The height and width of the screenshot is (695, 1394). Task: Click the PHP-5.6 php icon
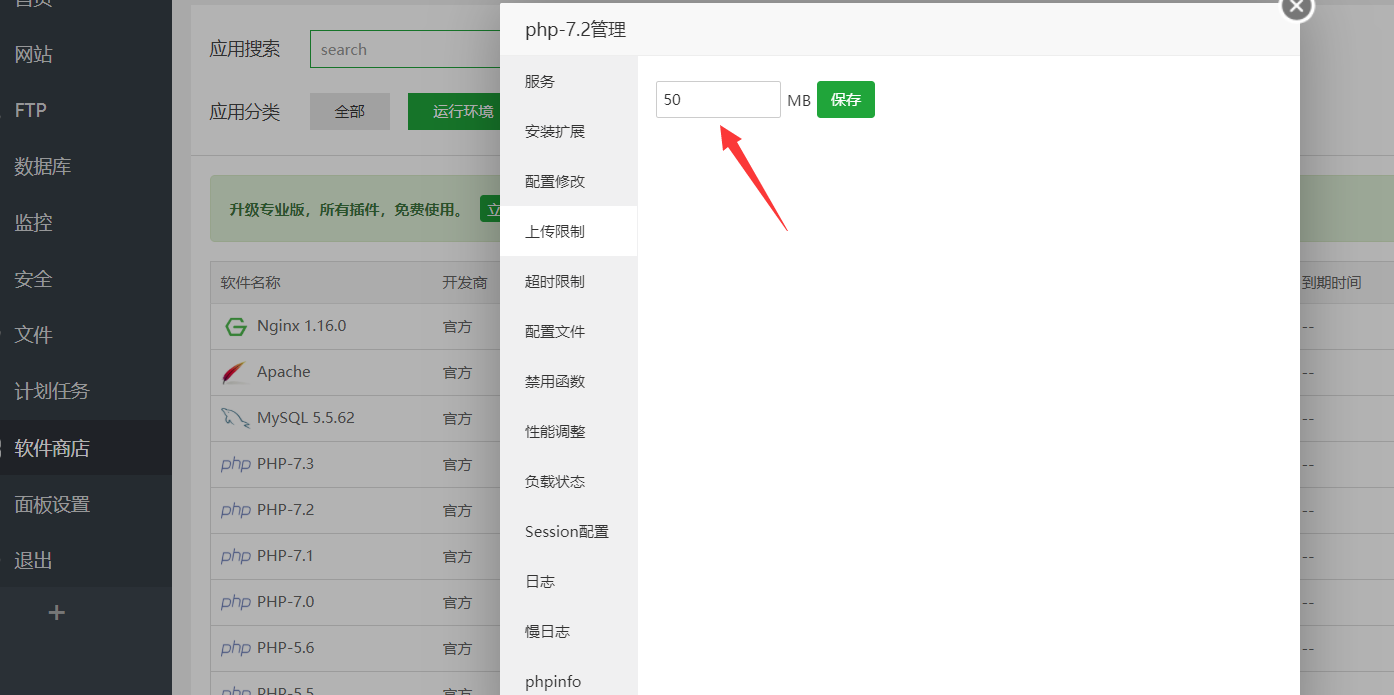[x=235, y=648]
